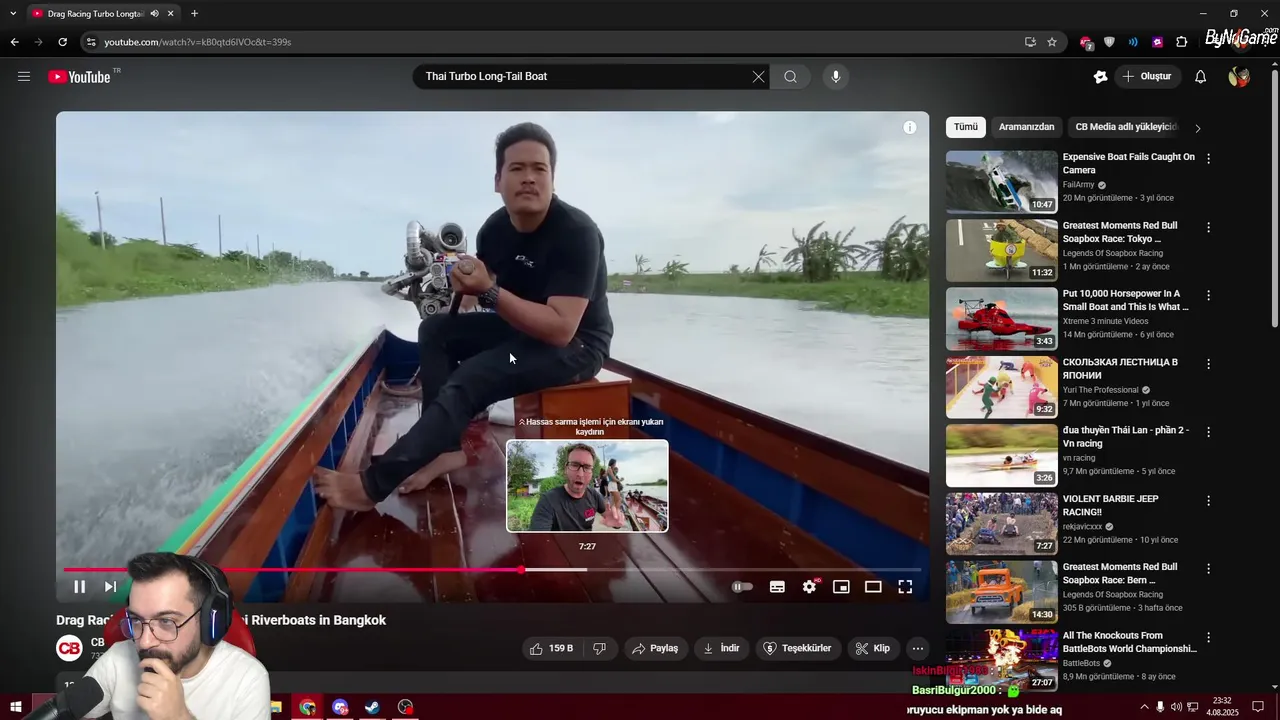Share the video via Paylaş
The width and height of the screenshot is (1280, 720).
pos(655,648)
